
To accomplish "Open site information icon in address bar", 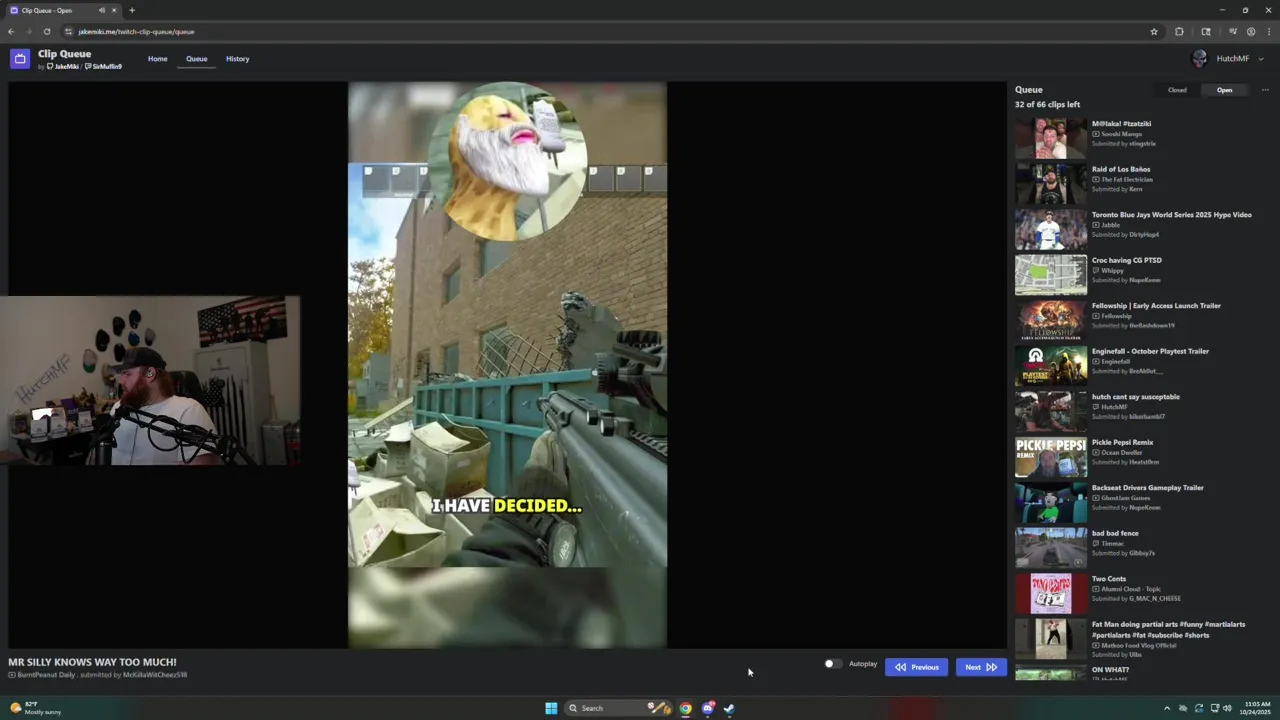I will (68, 31).
